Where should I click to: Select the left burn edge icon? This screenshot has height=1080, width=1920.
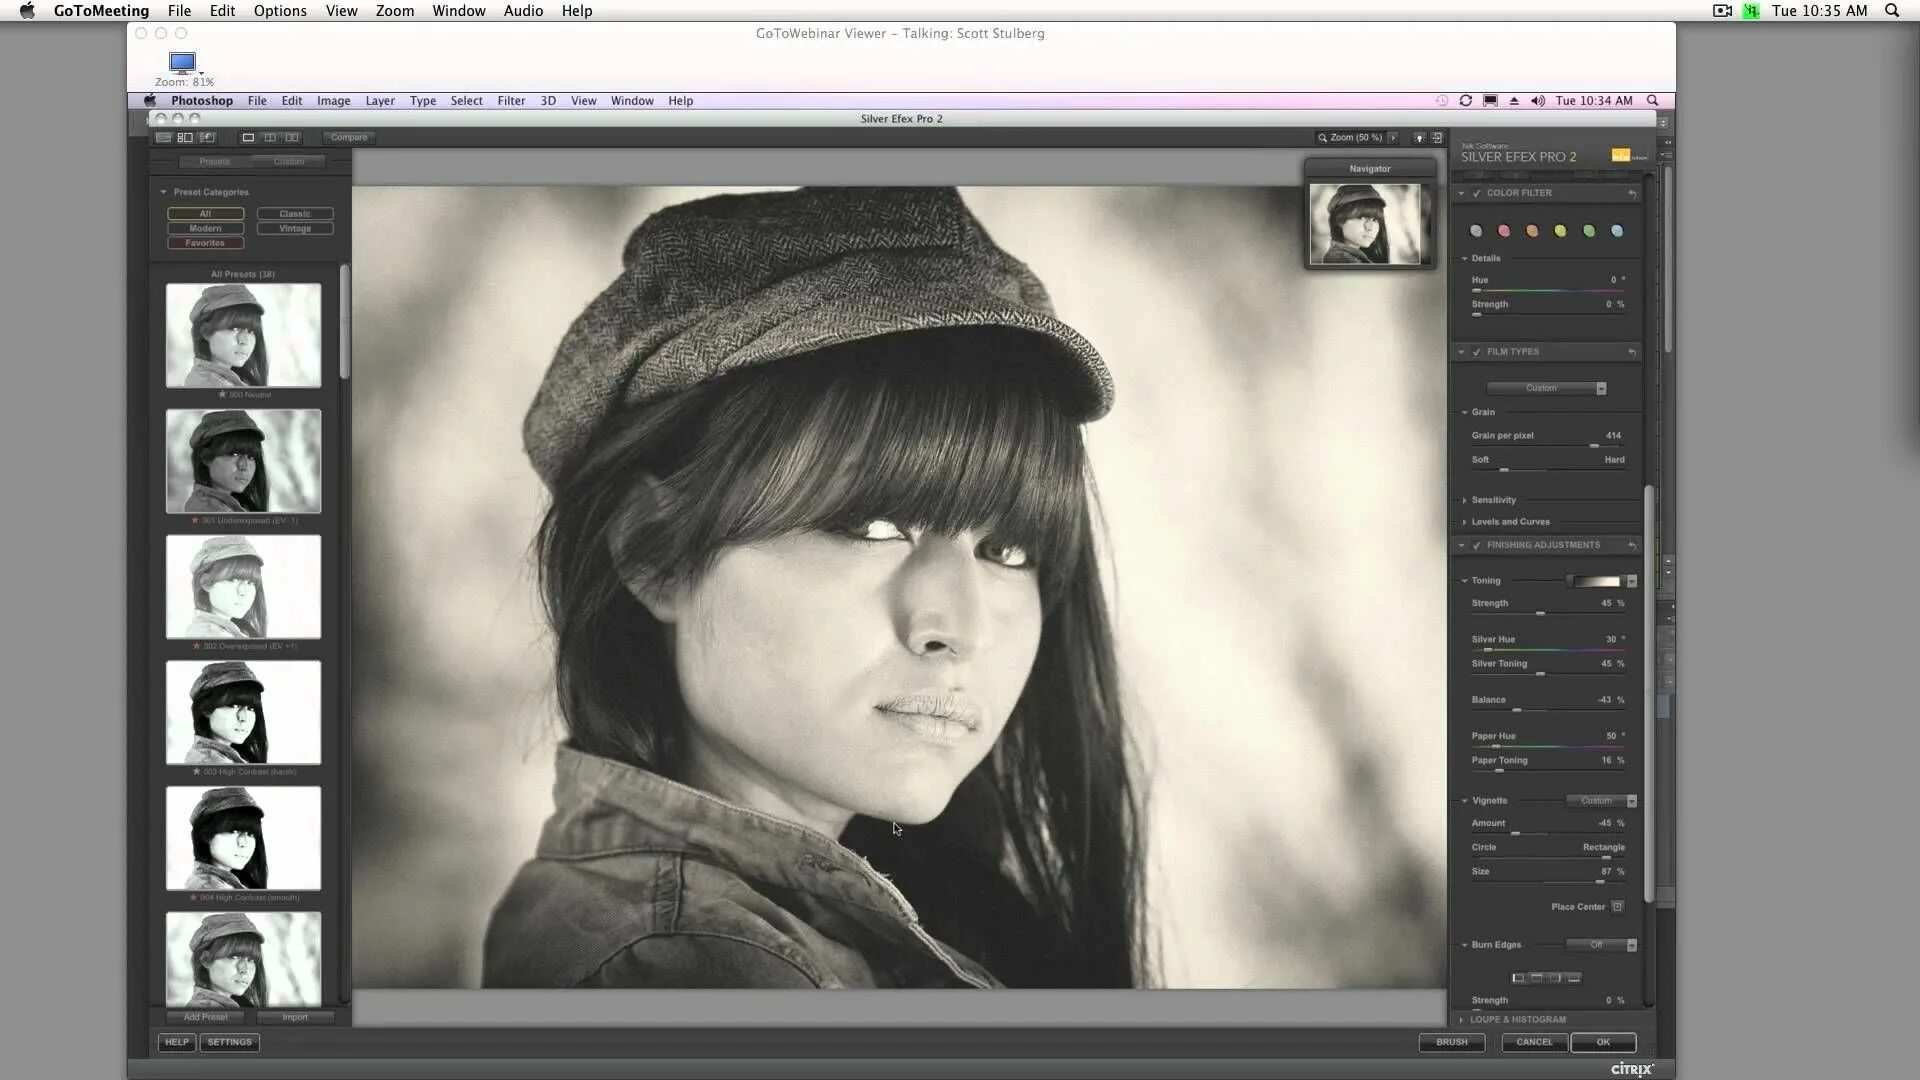point(1518,978)
